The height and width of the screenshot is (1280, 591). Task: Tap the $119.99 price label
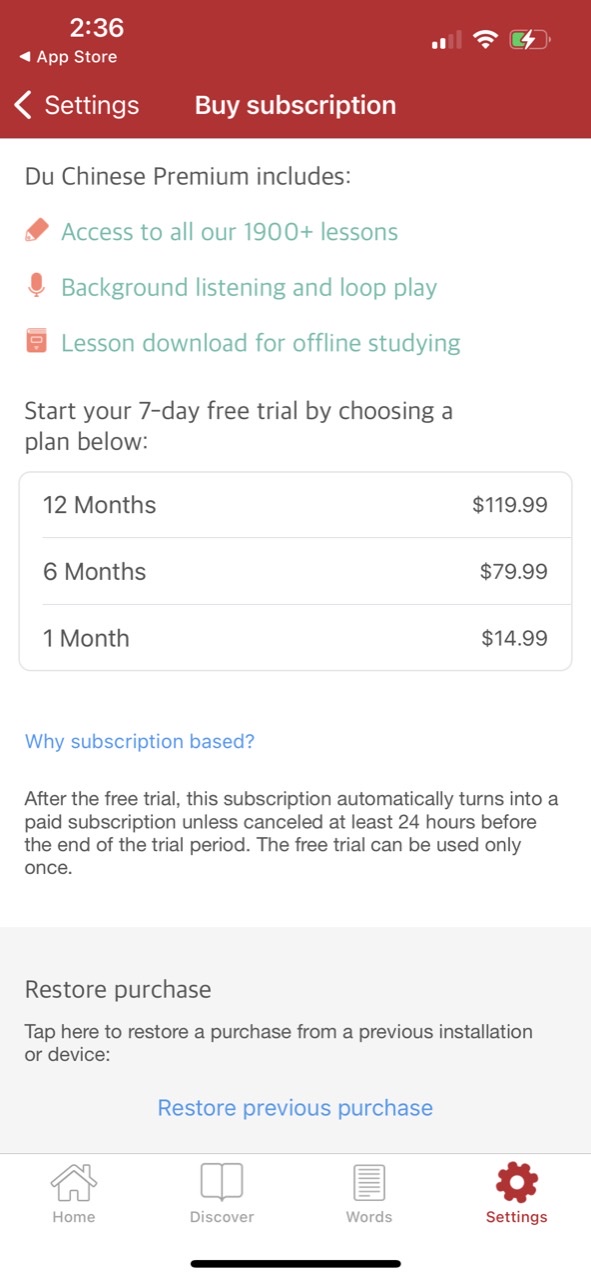(510, 505)
